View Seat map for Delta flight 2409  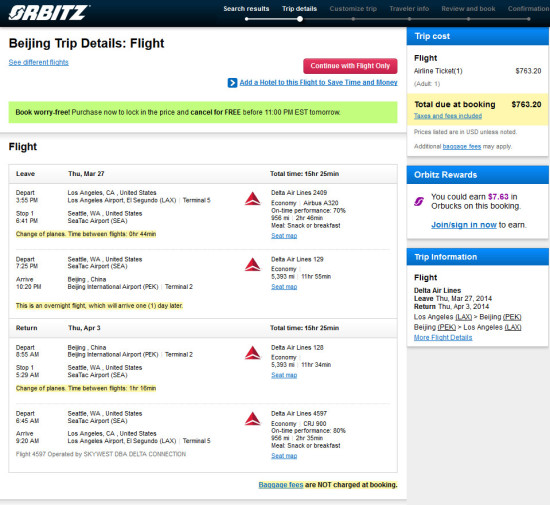pos(284,236)
